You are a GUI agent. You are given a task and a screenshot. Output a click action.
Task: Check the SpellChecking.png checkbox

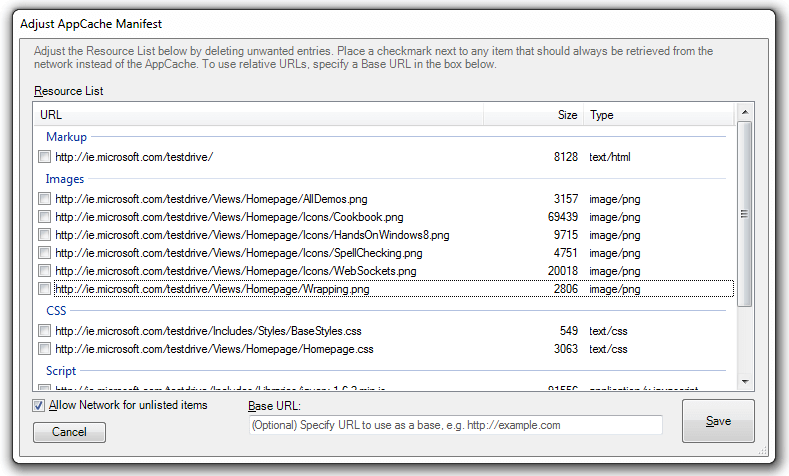tap(44, 253)
